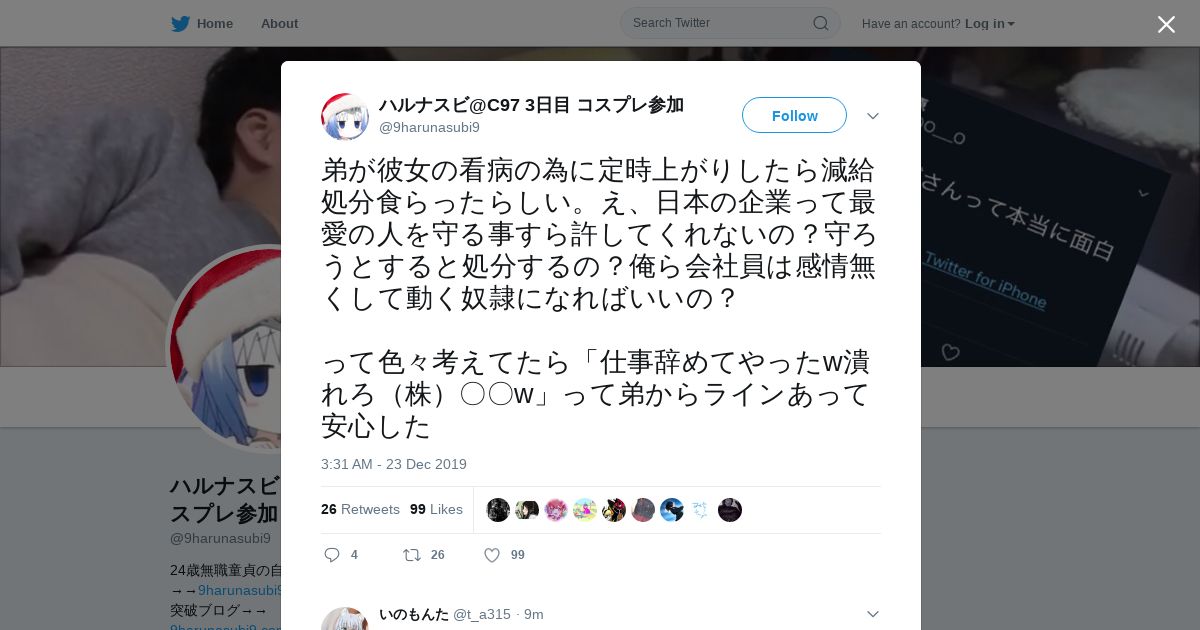The image size is (1200, 630).
Task: Go to Home in top navigation
Action: [214, 23]
